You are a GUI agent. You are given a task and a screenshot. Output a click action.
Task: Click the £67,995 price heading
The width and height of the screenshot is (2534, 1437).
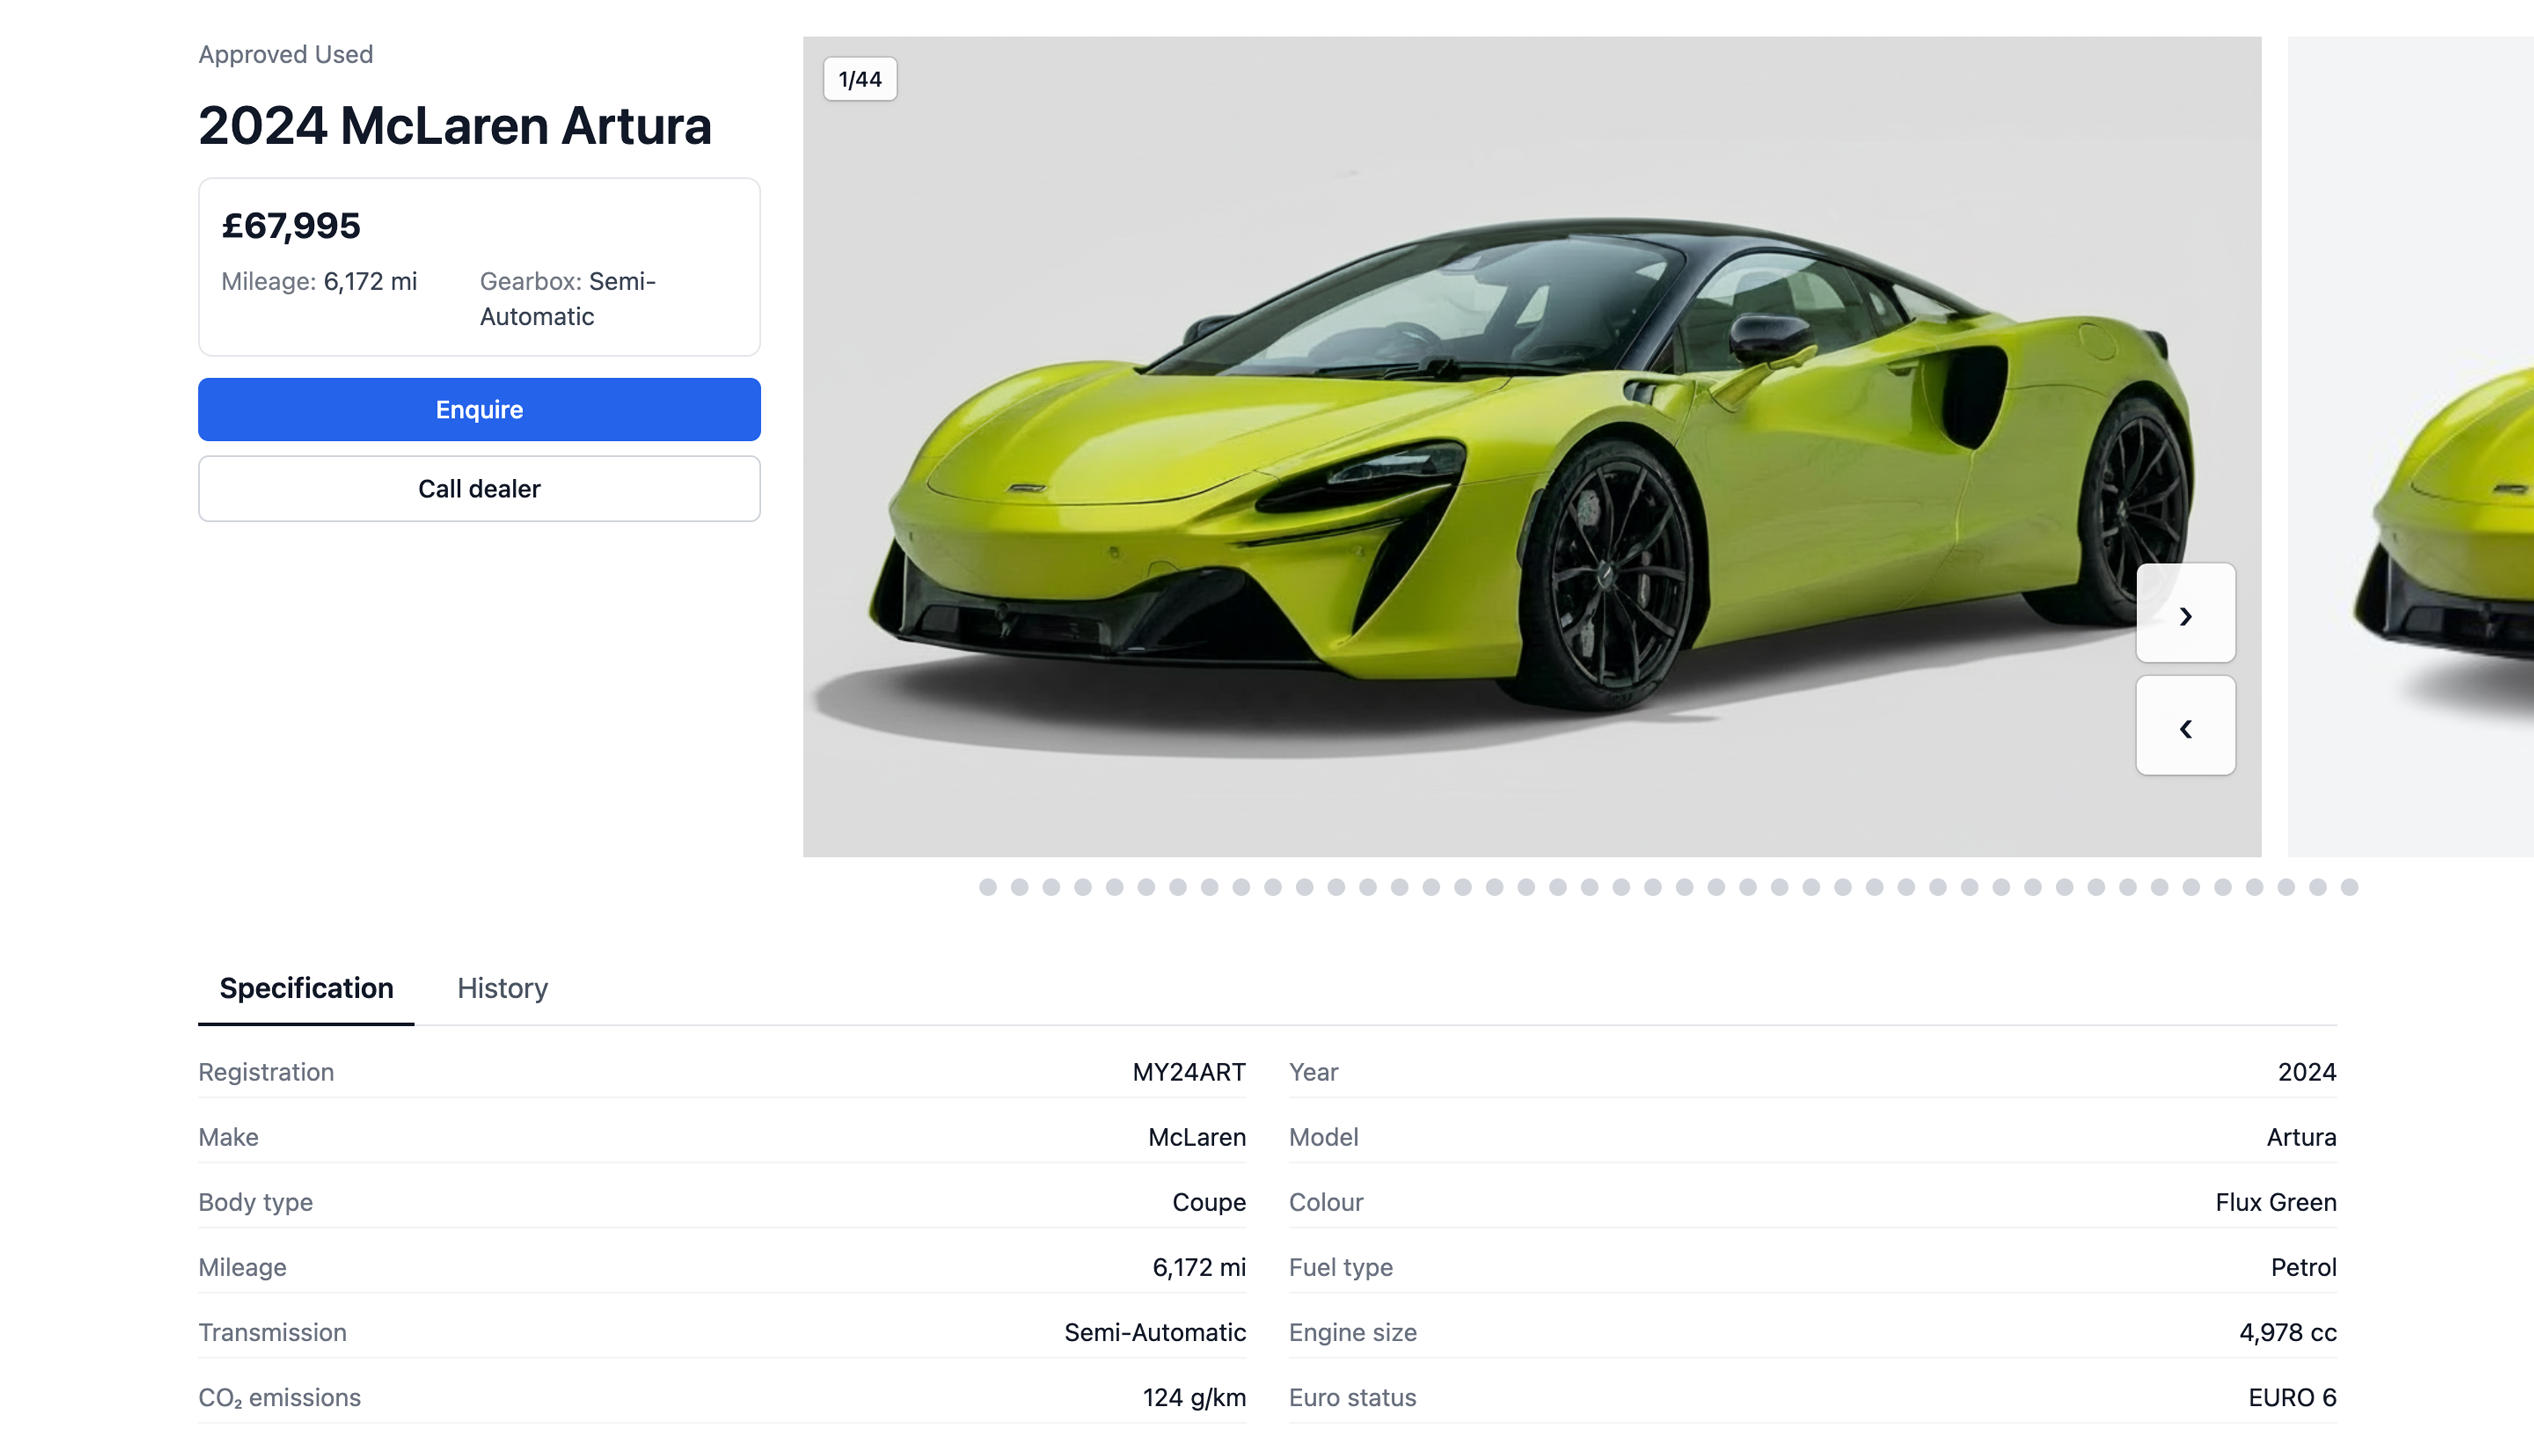(292, 225)
